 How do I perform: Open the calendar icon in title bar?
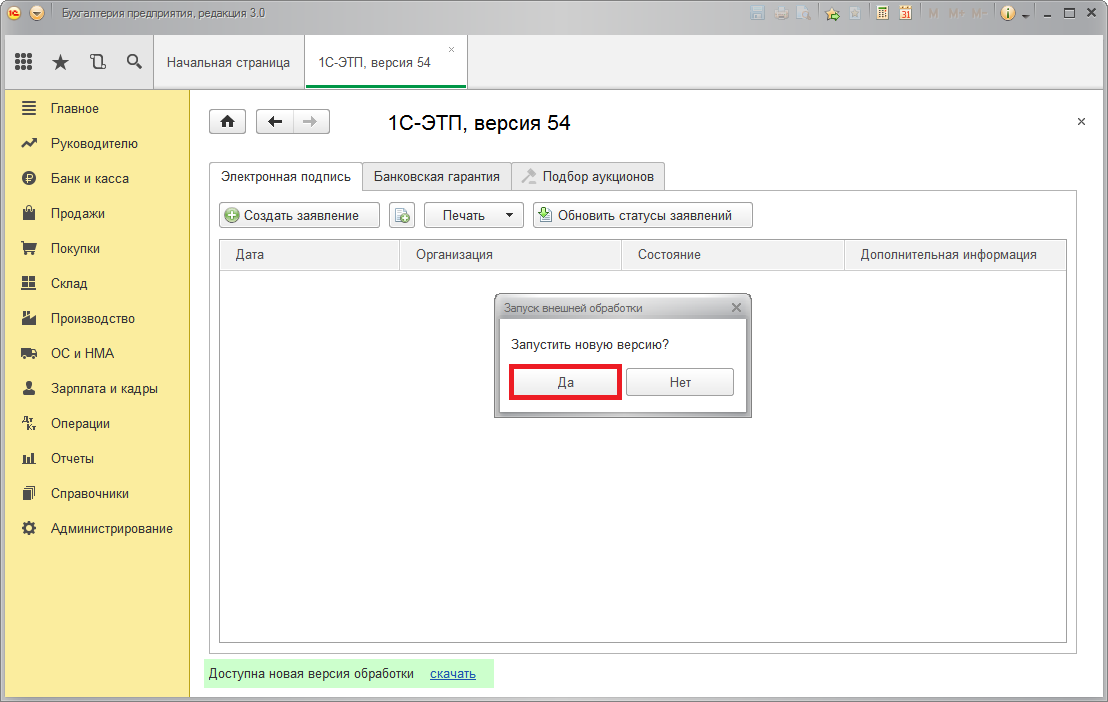[905, 13]
